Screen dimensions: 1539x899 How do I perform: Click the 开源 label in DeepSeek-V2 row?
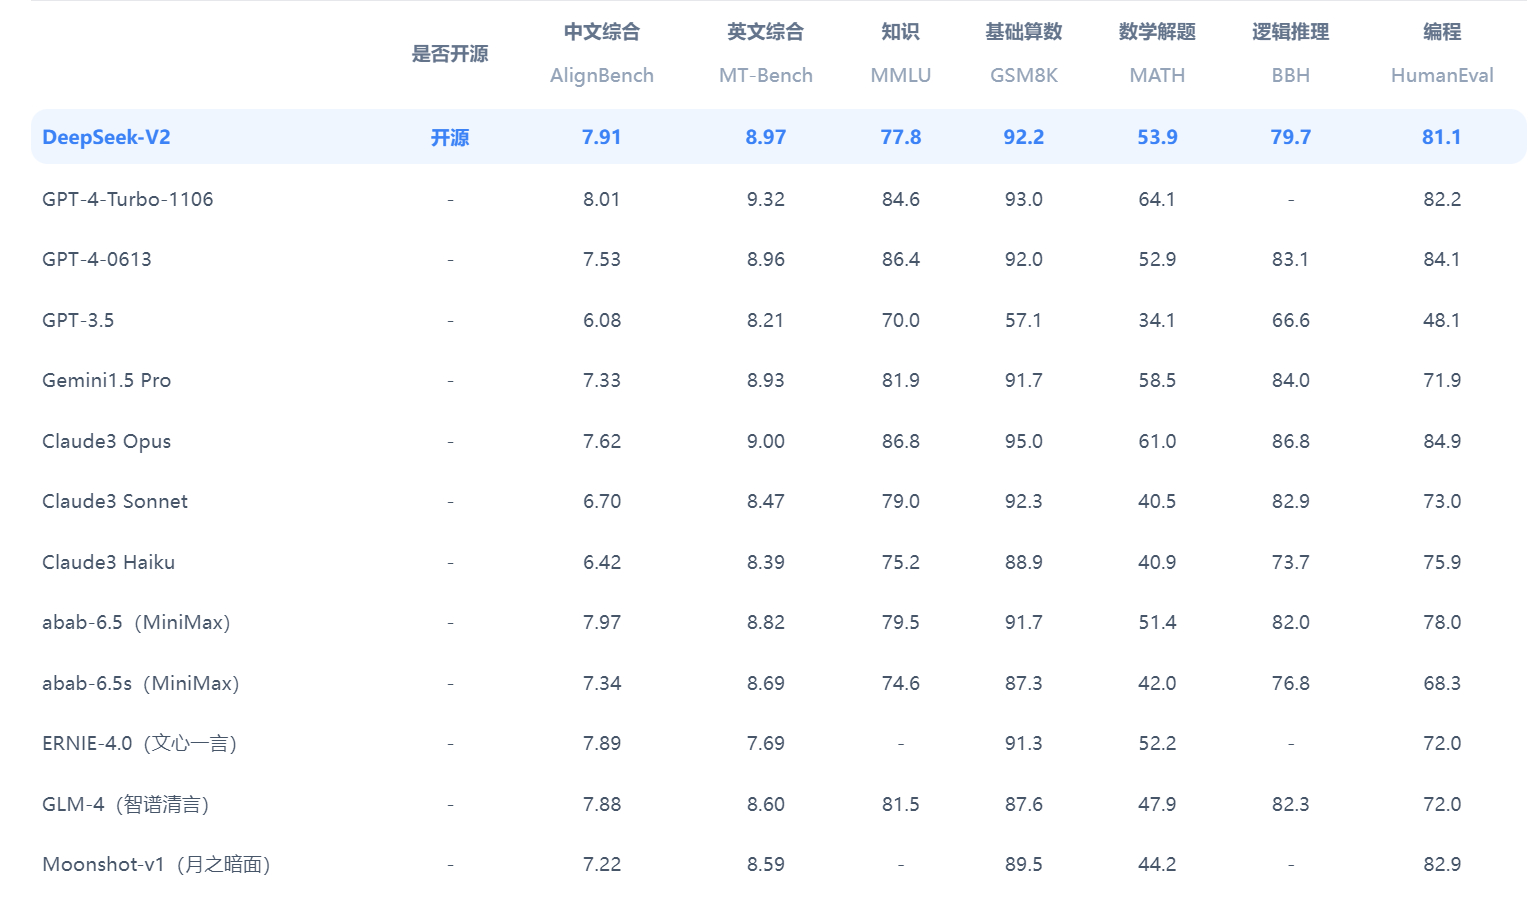(x=450, y=137)
